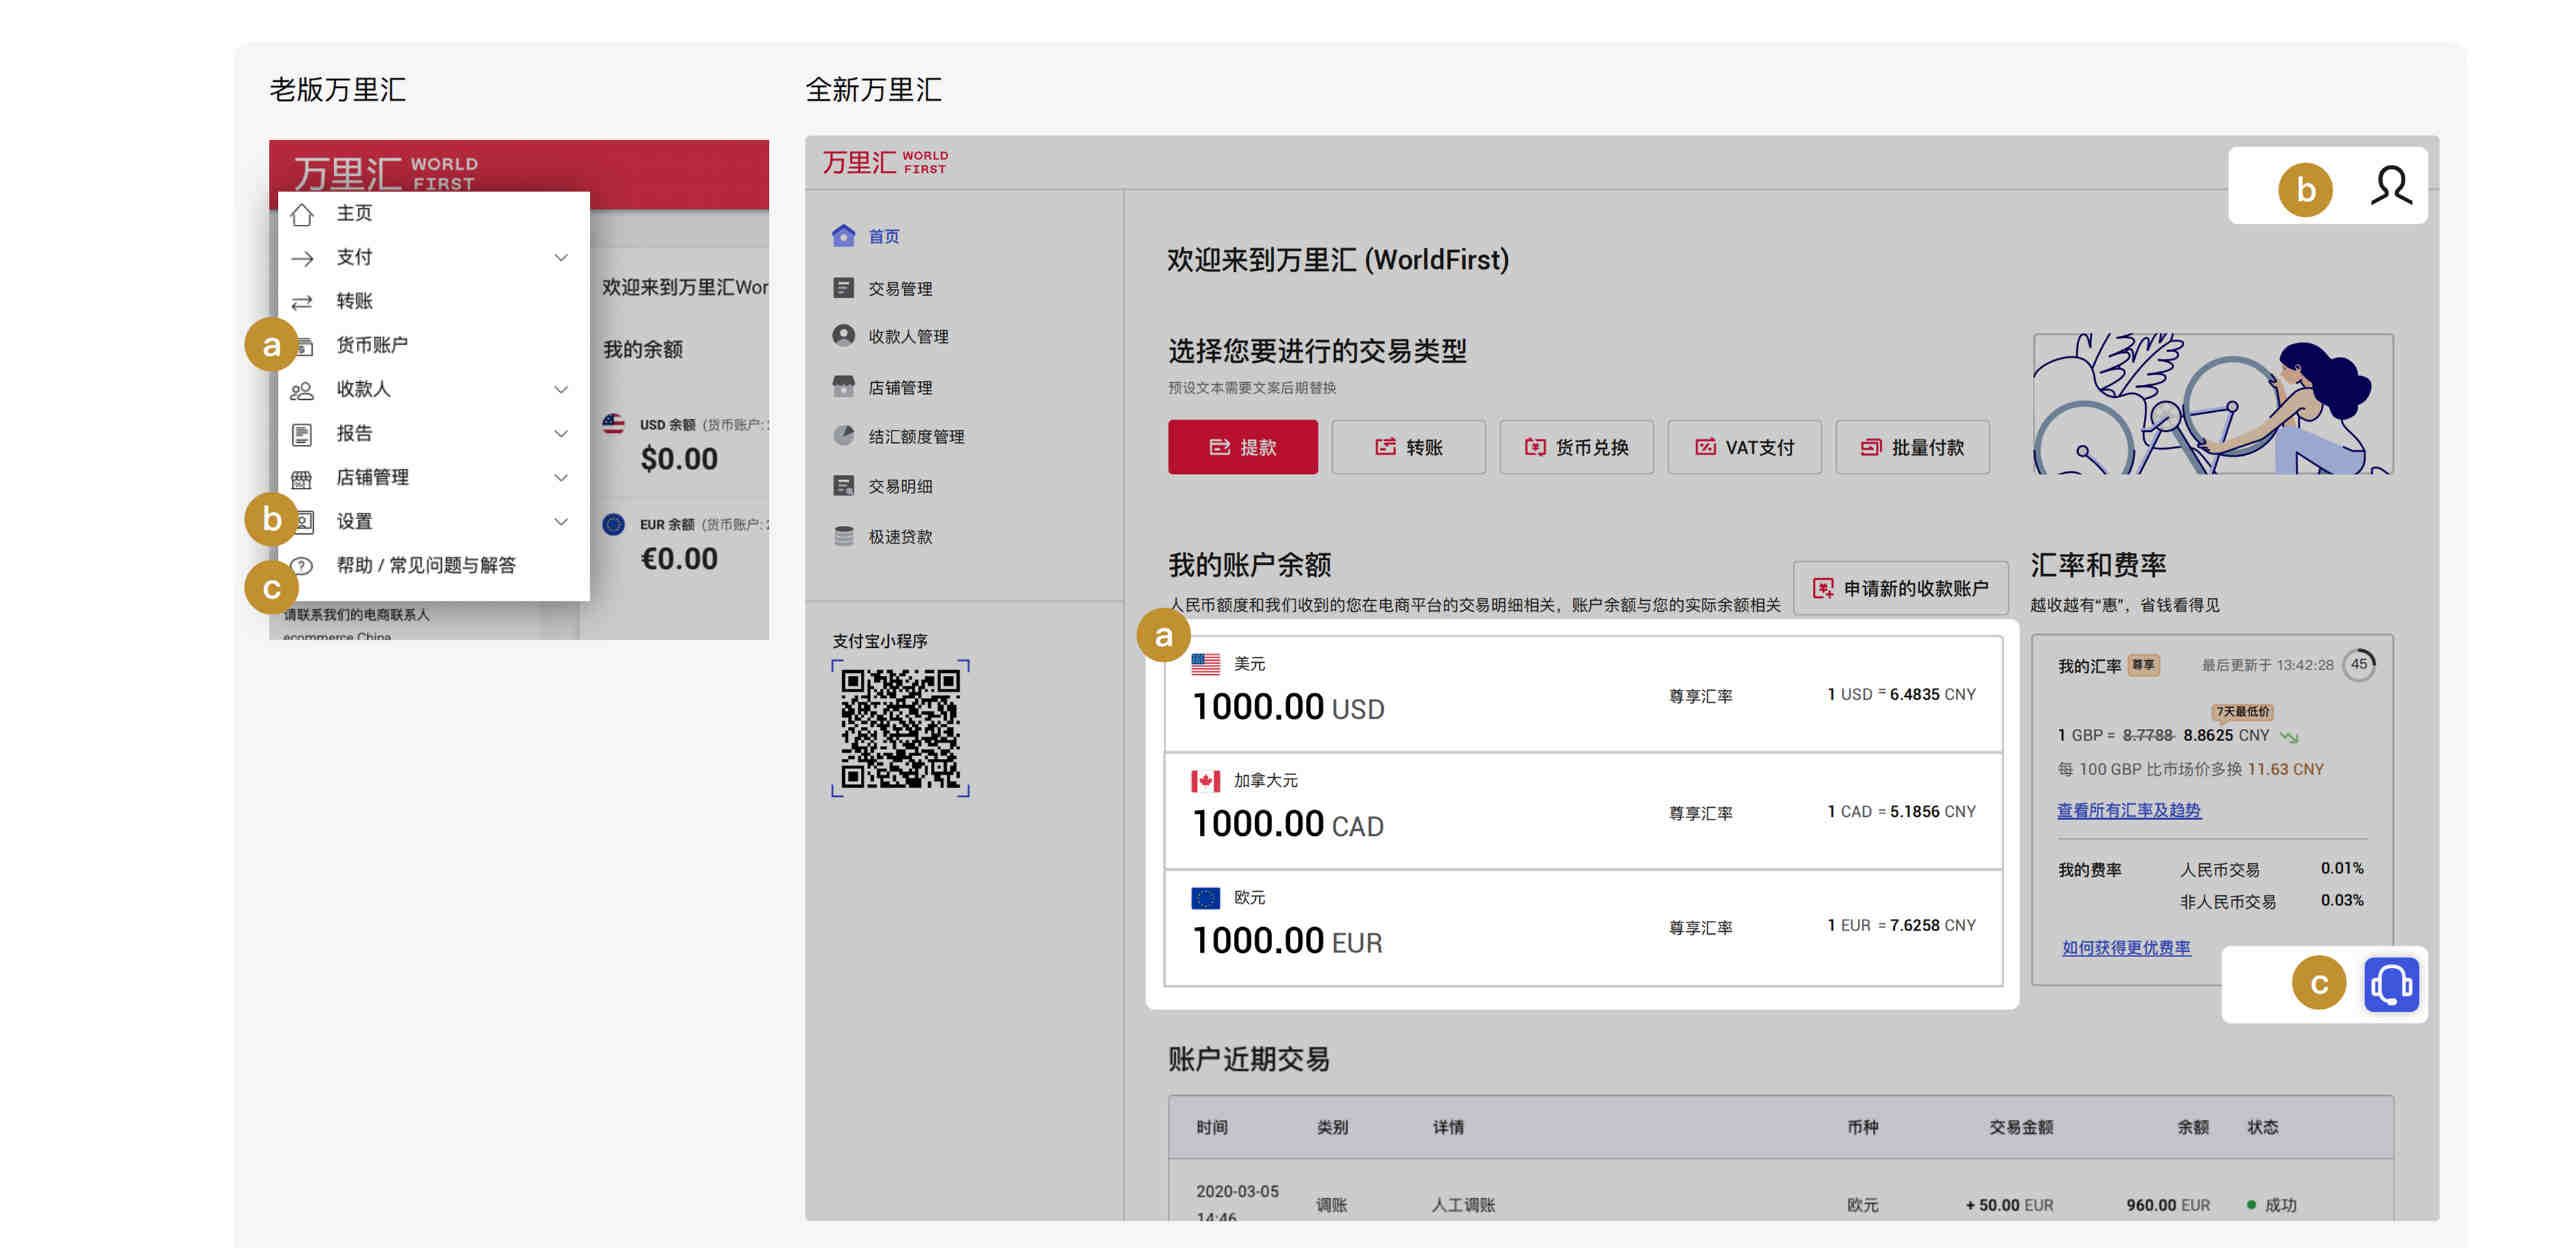Click the 7天最低价 tag
This screenshot has width=2560, height=1248.
pos(2242,712)
